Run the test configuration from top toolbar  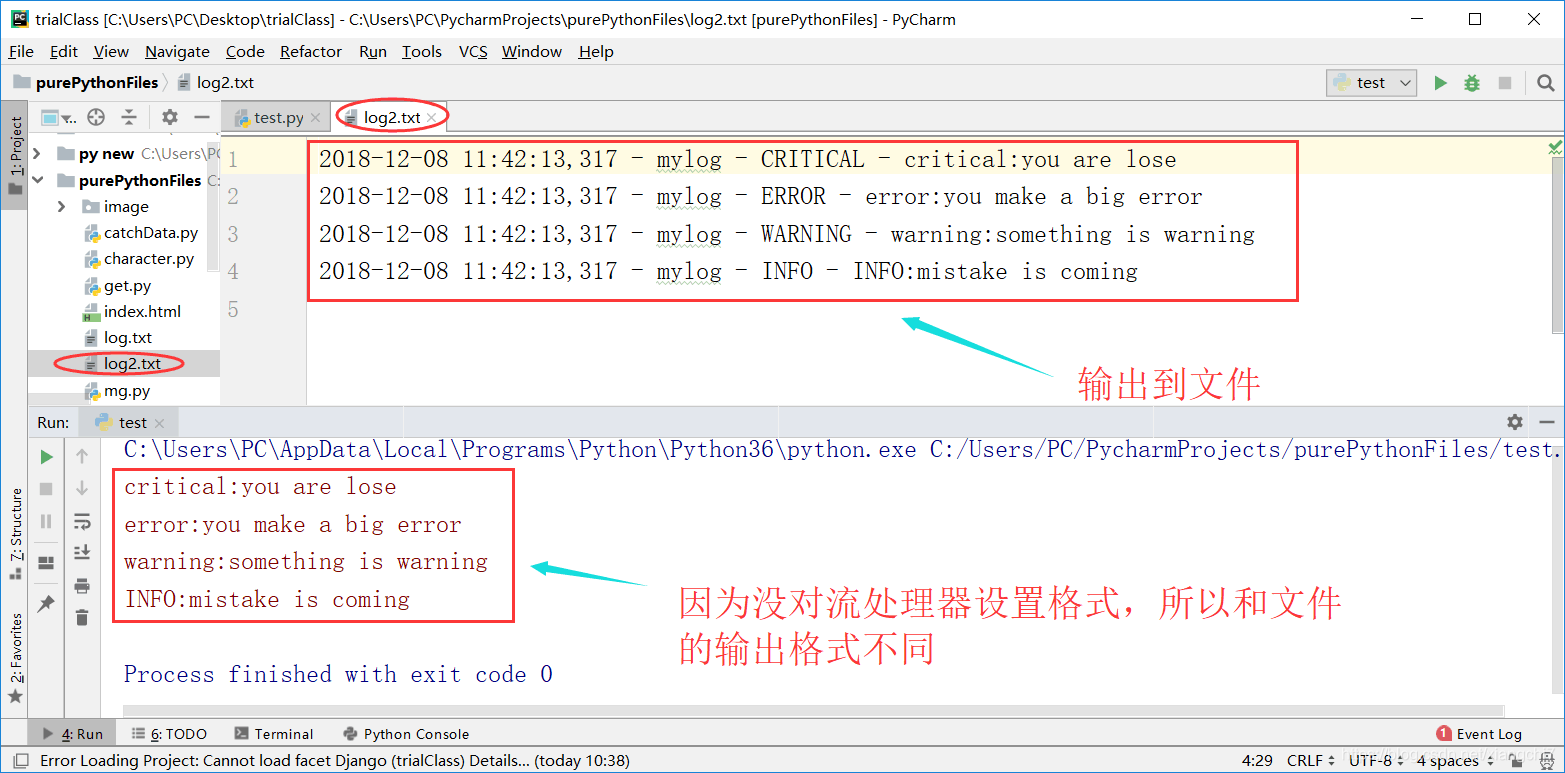1440,83
